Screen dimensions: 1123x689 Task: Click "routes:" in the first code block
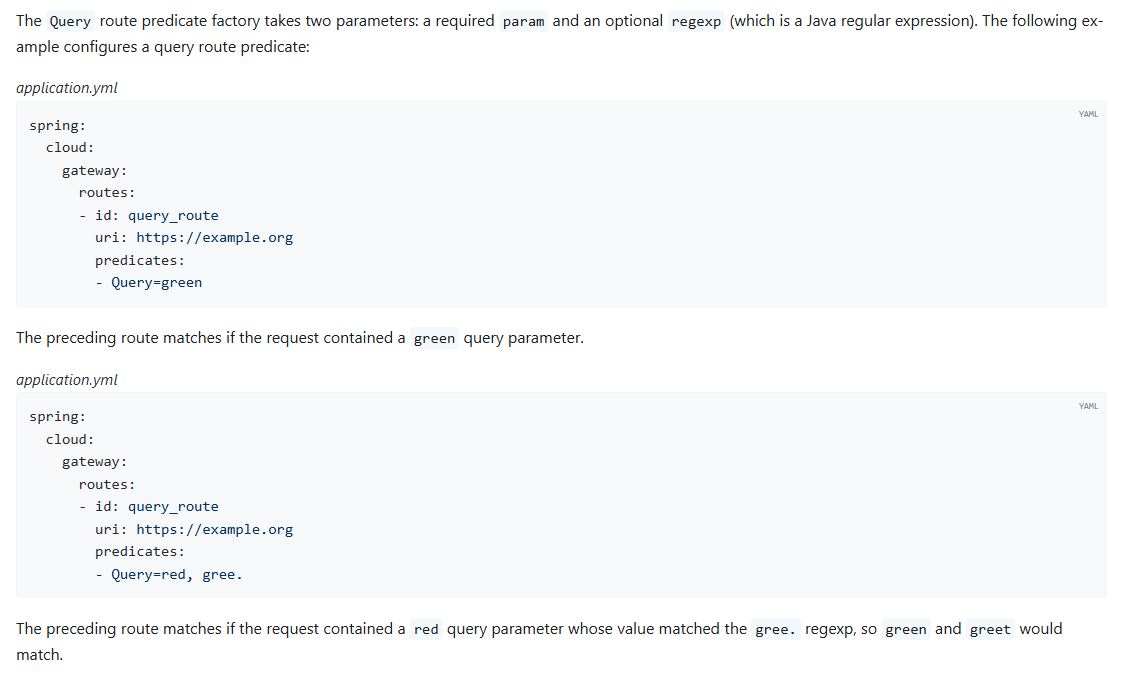pyautogui.click(x=107, y=193)
